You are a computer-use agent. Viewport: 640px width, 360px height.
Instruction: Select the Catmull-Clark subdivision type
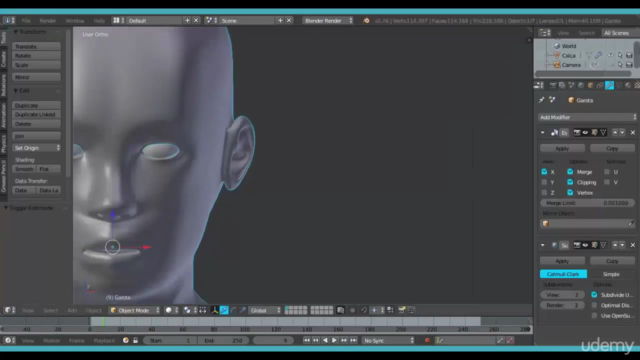(563, 274)
